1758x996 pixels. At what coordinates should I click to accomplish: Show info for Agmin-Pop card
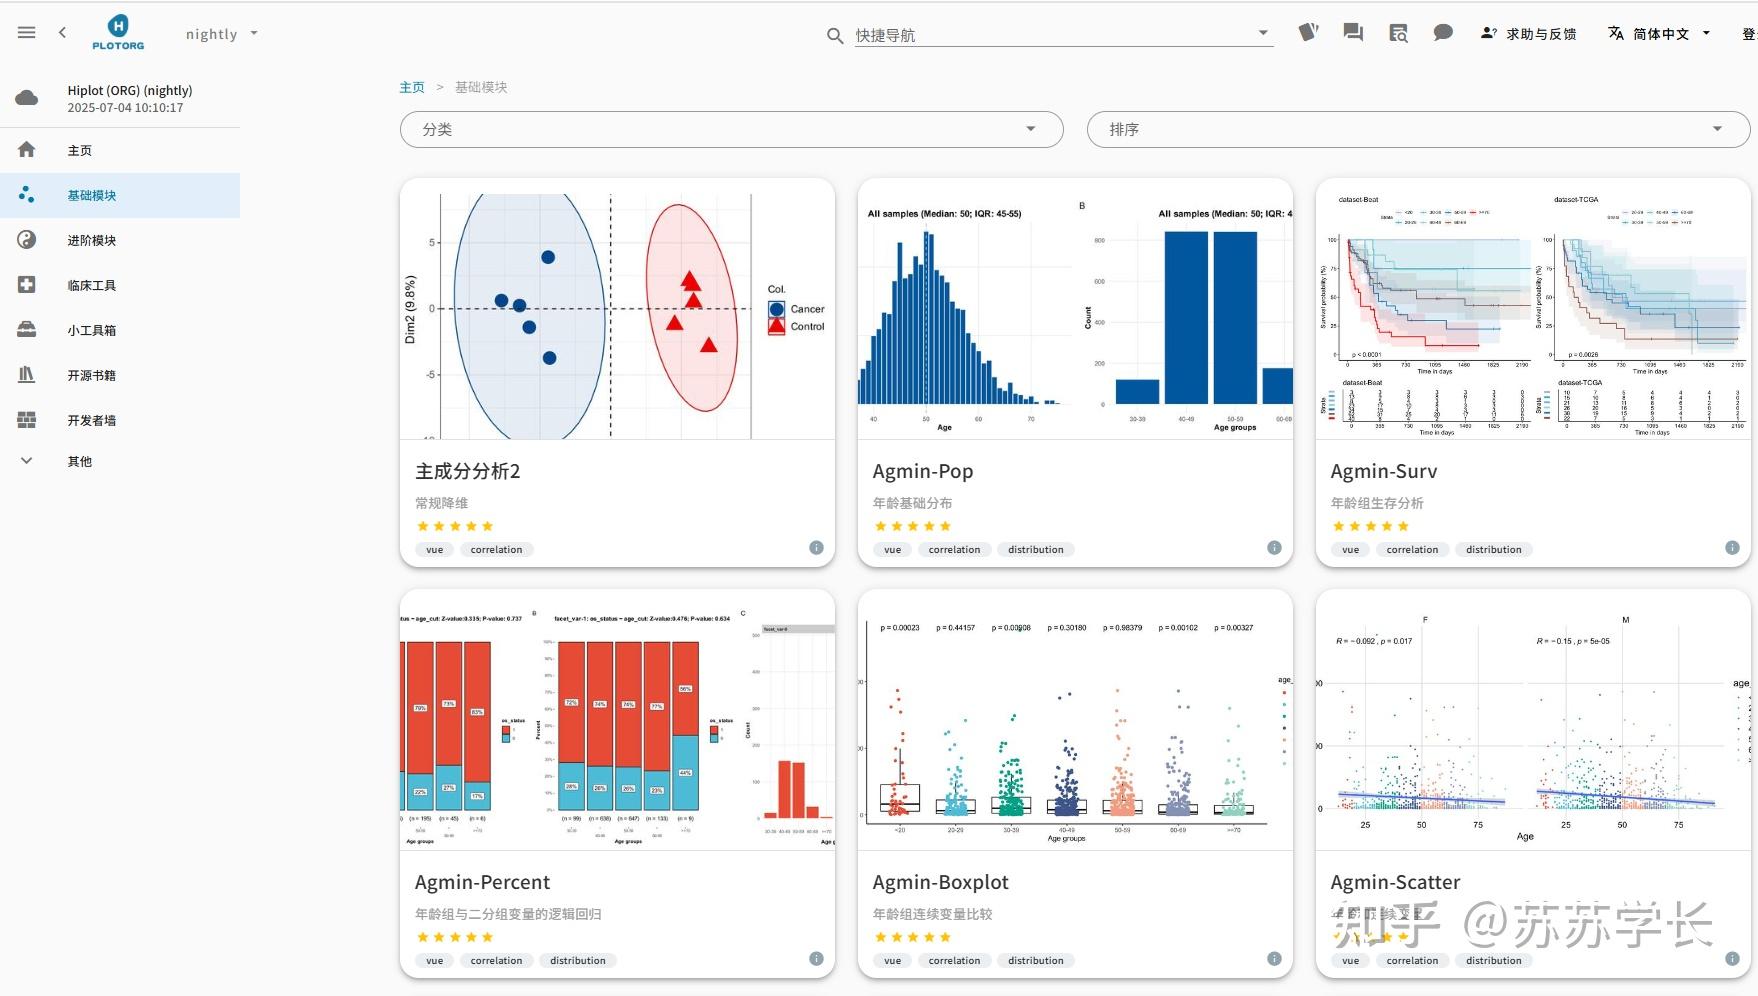(x=1274, y=548)
